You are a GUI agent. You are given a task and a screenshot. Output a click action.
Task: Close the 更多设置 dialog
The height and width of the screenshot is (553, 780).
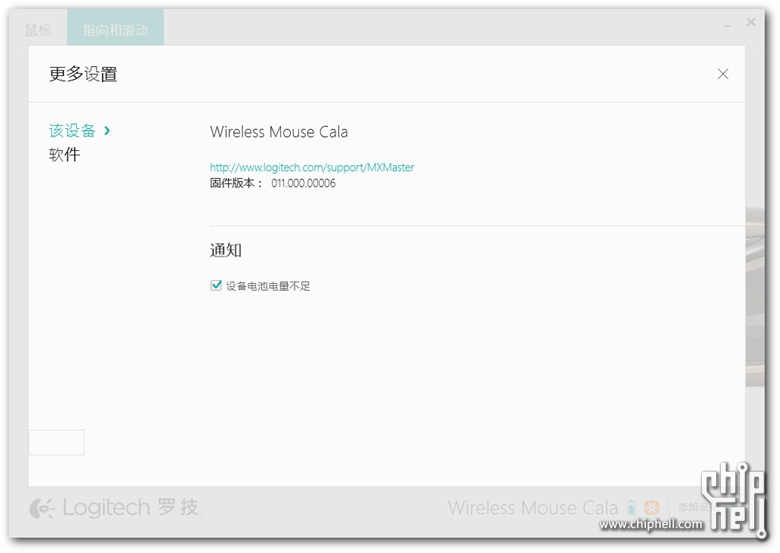tap(723, 74)
